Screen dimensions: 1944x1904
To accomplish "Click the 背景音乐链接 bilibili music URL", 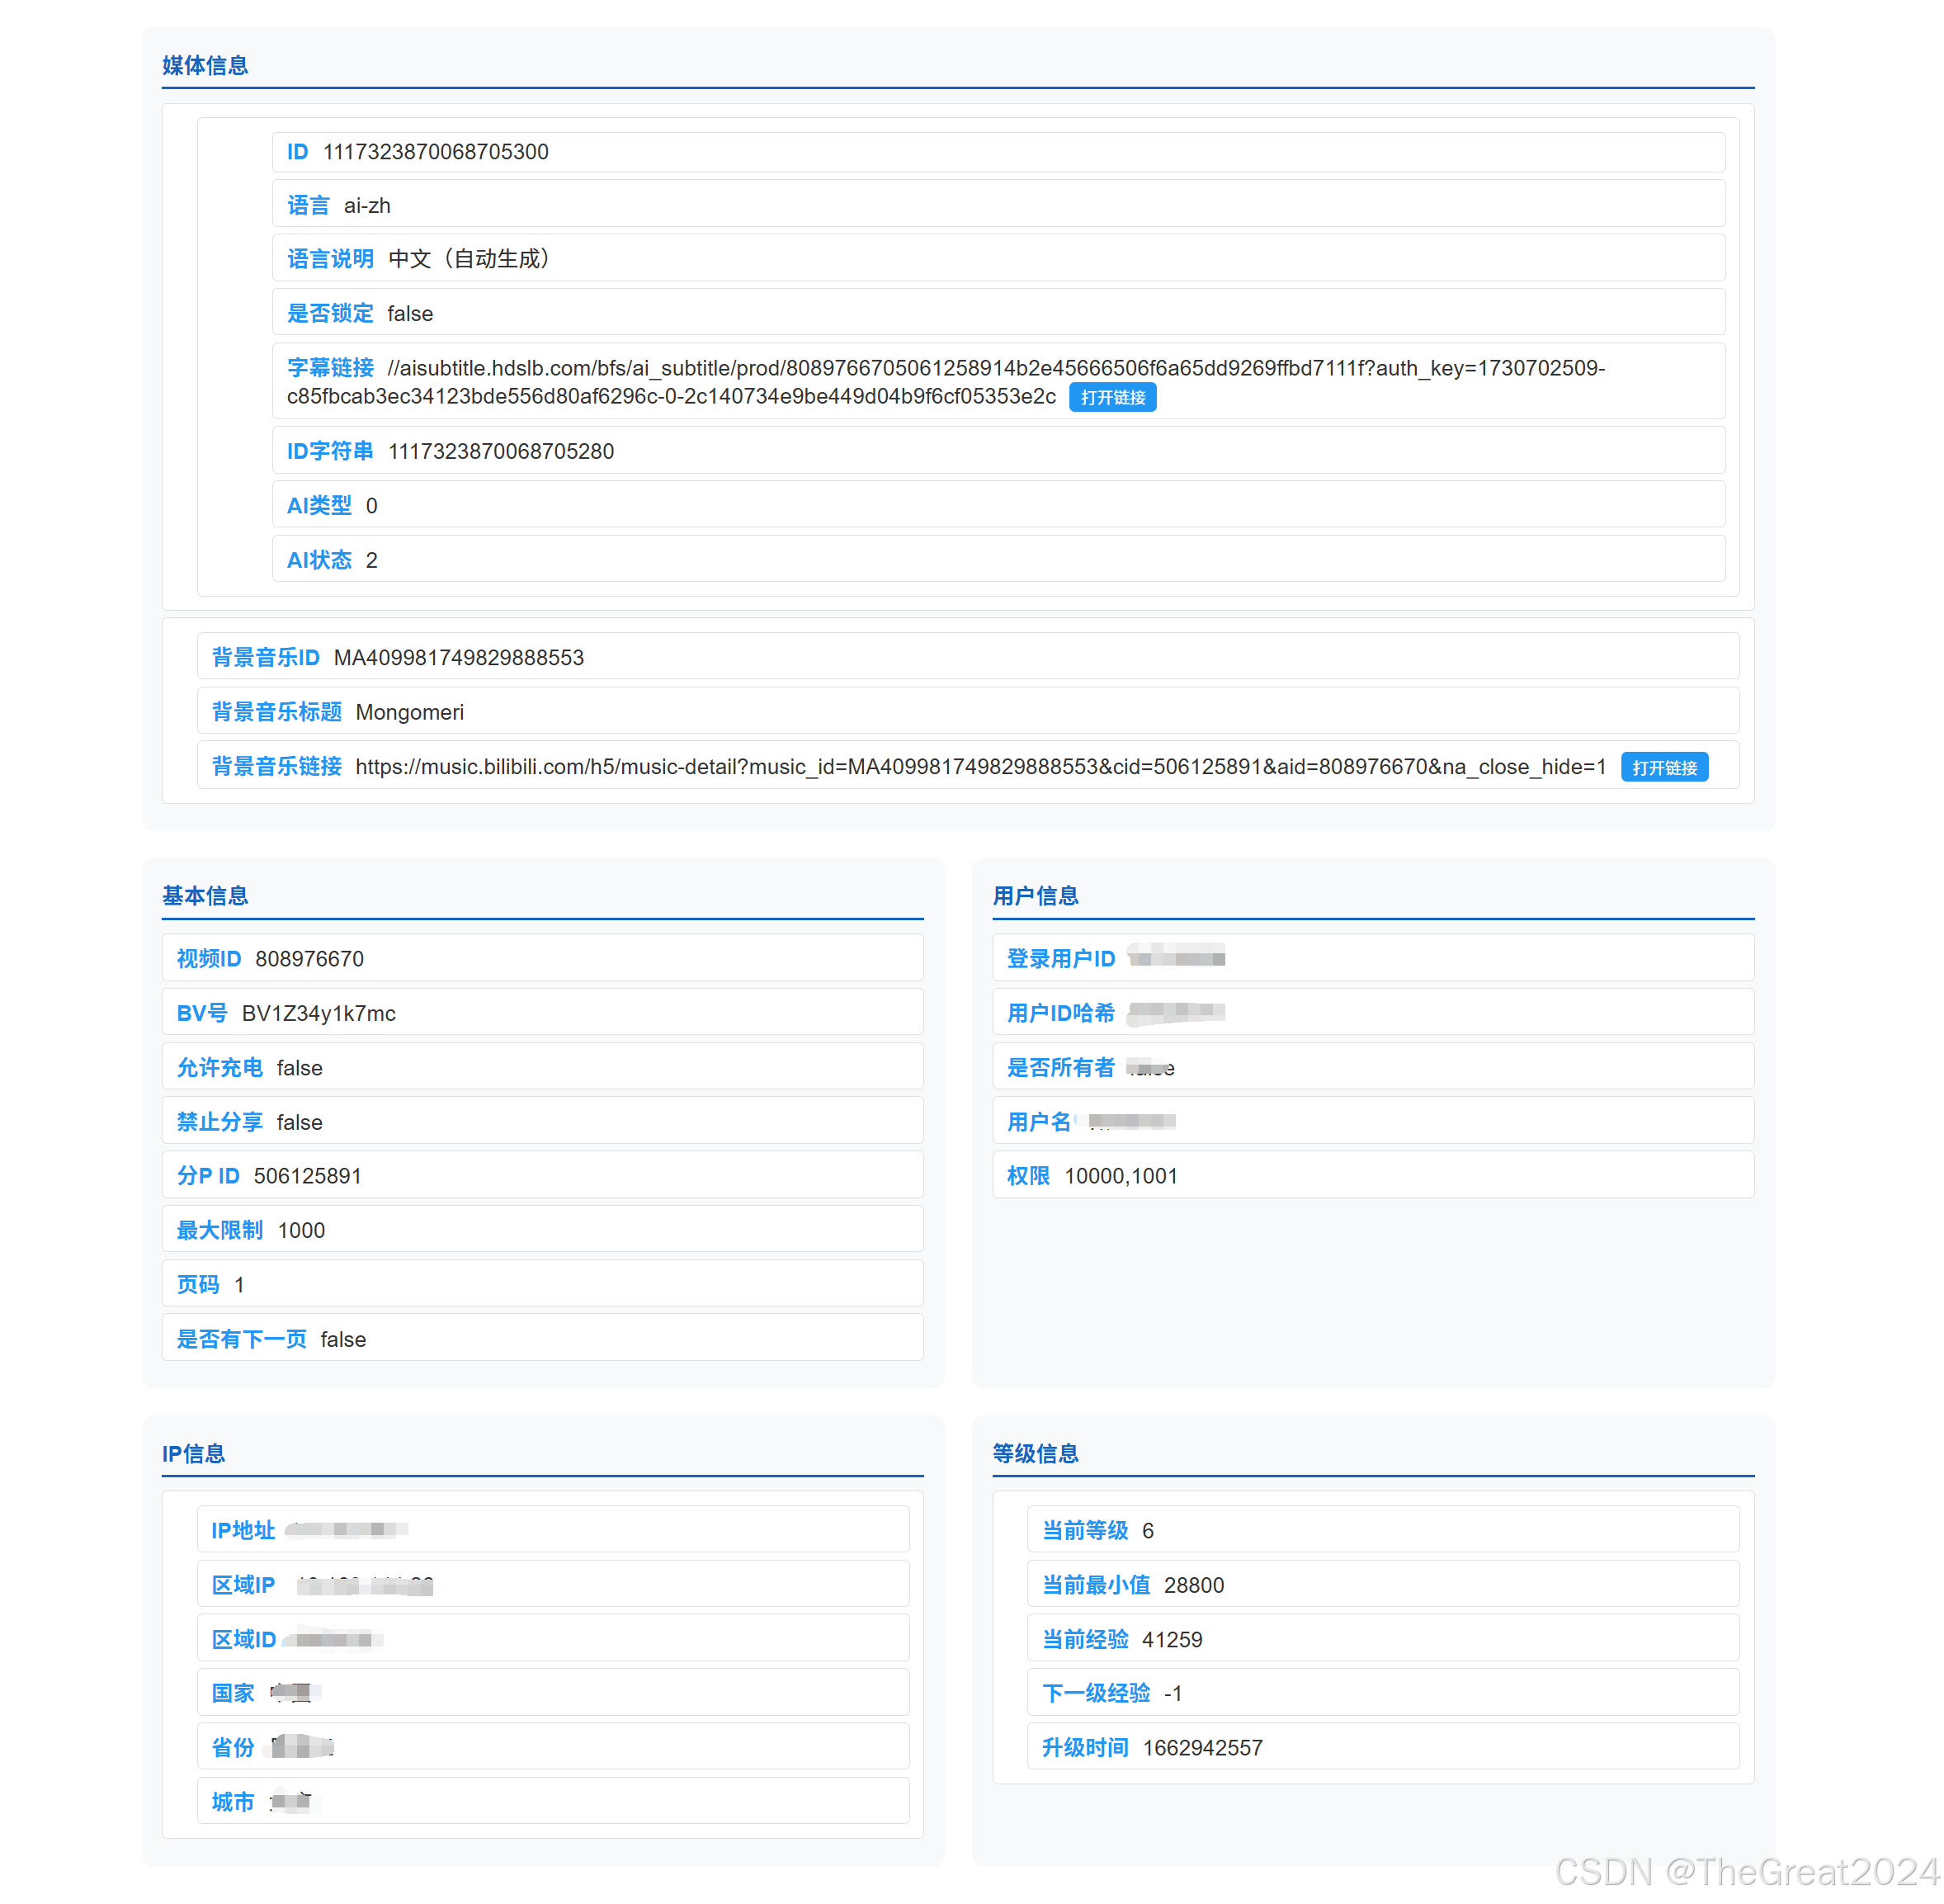I will tap(979, 767).
